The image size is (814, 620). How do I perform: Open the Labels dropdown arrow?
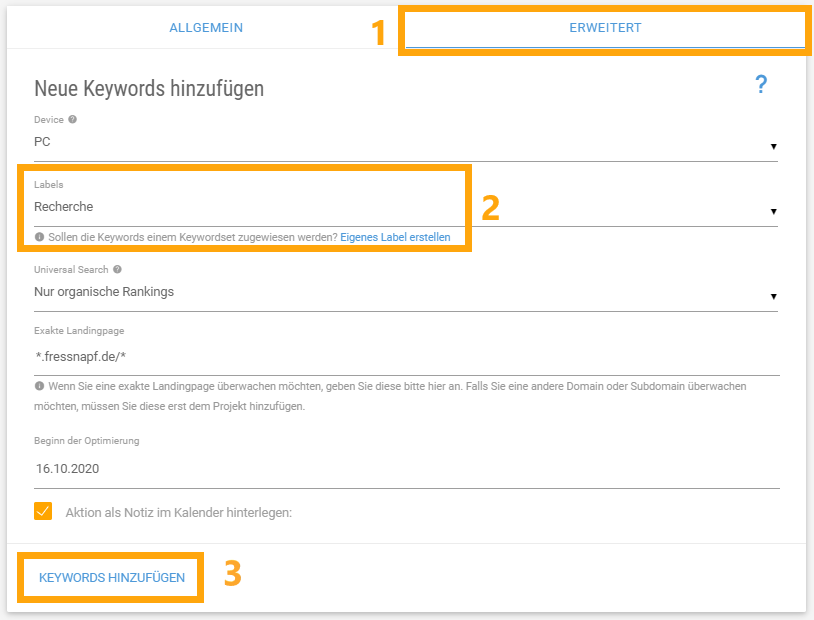click(x=774, y=211)
